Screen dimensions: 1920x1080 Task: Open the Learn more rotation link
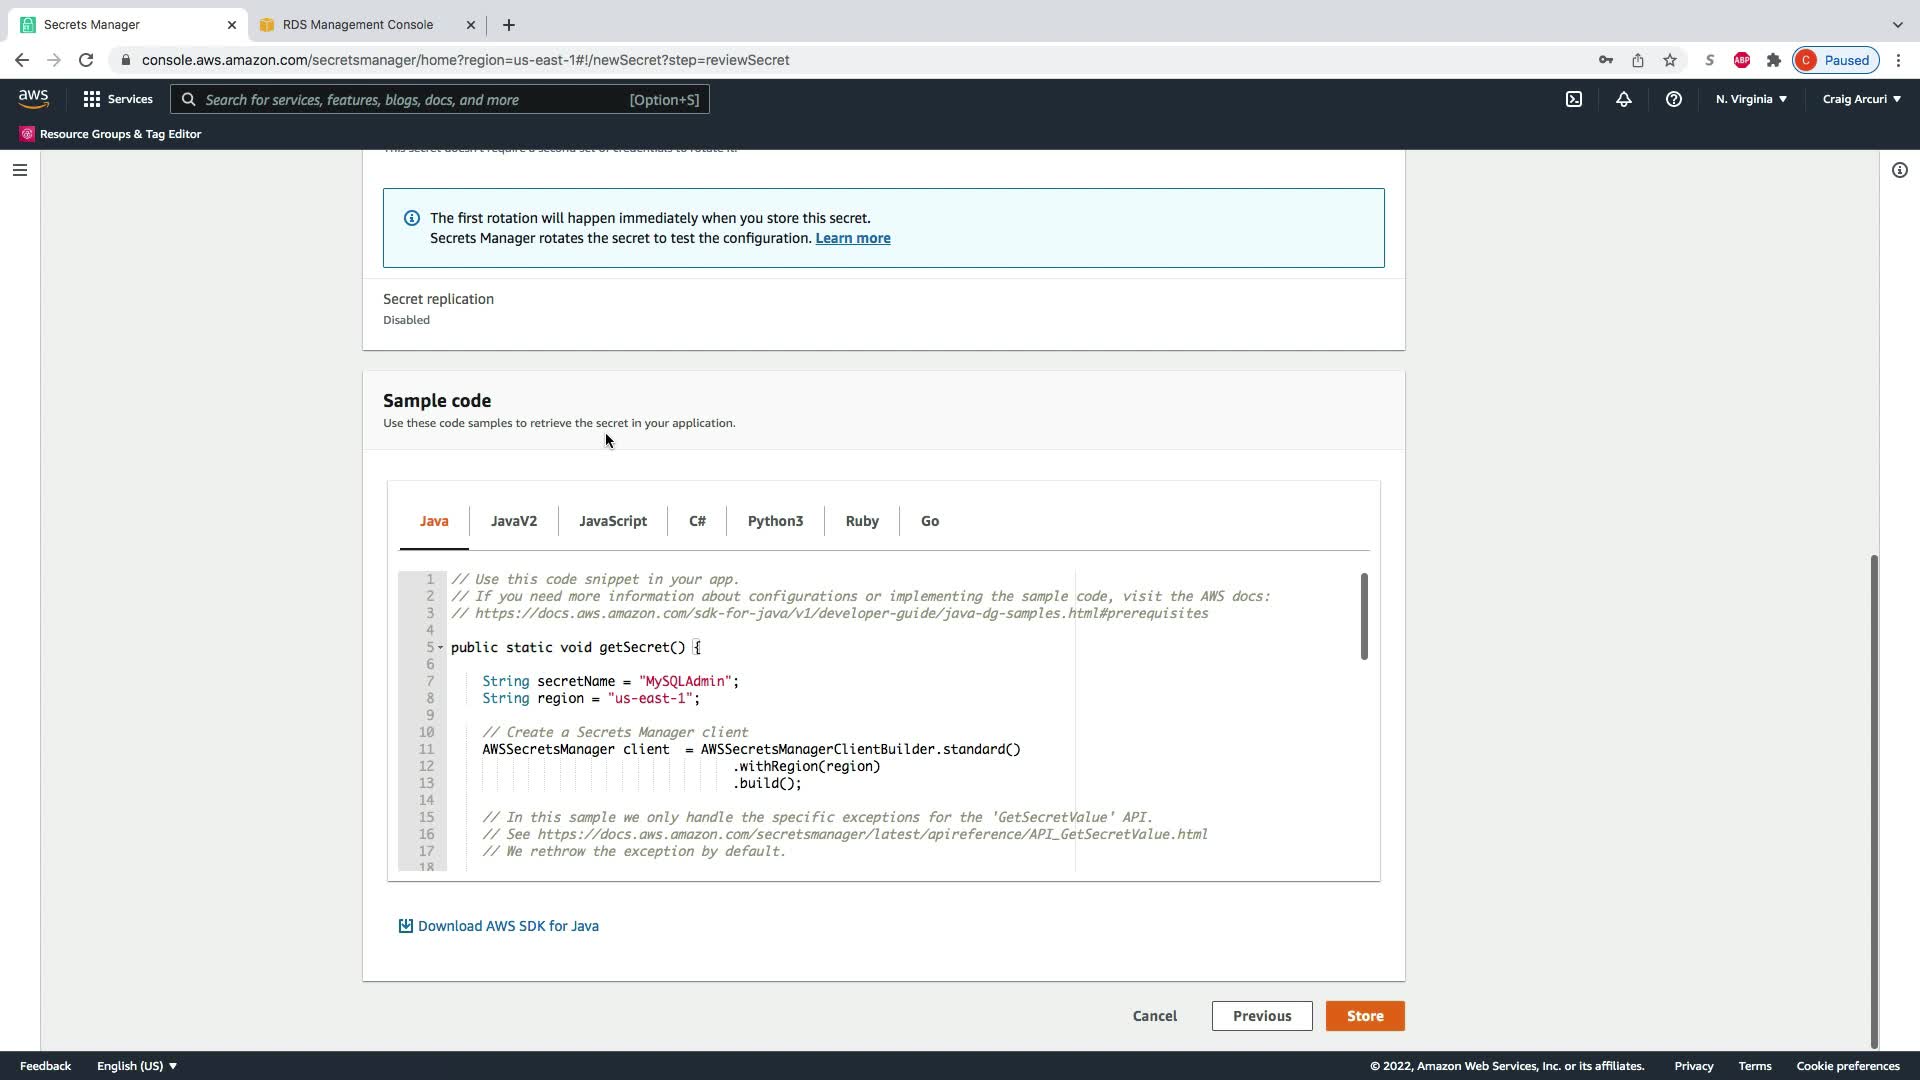852,238
